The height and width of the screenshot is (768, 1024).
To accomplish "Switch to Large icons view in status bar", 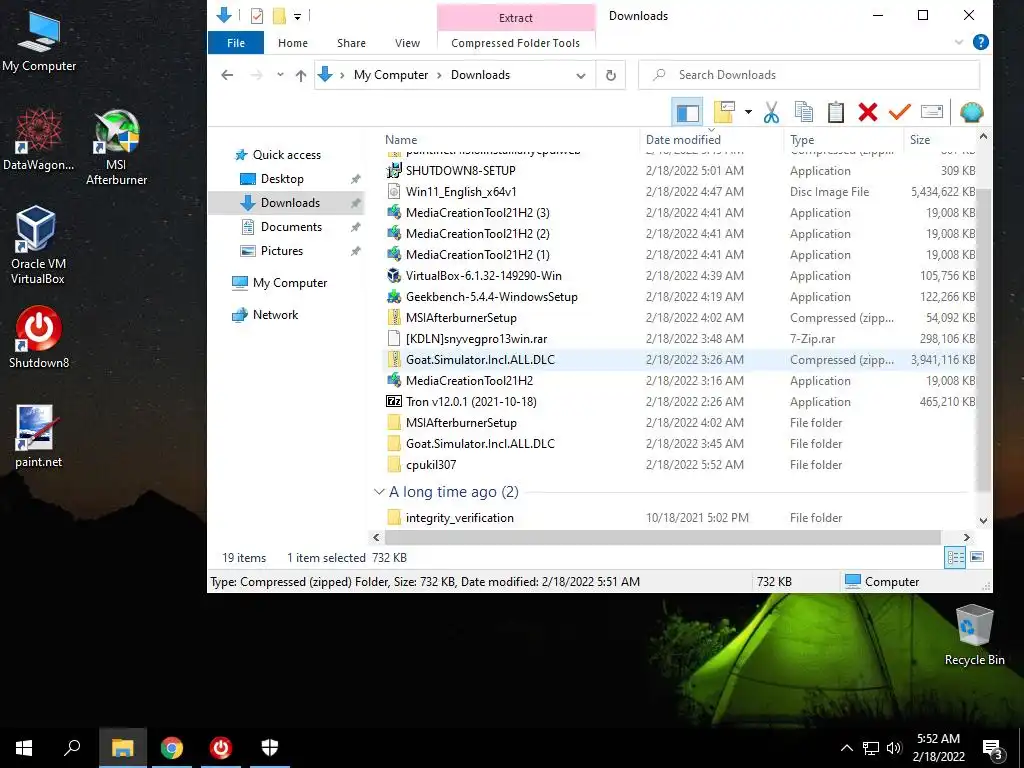I will (x=977, y=558).
